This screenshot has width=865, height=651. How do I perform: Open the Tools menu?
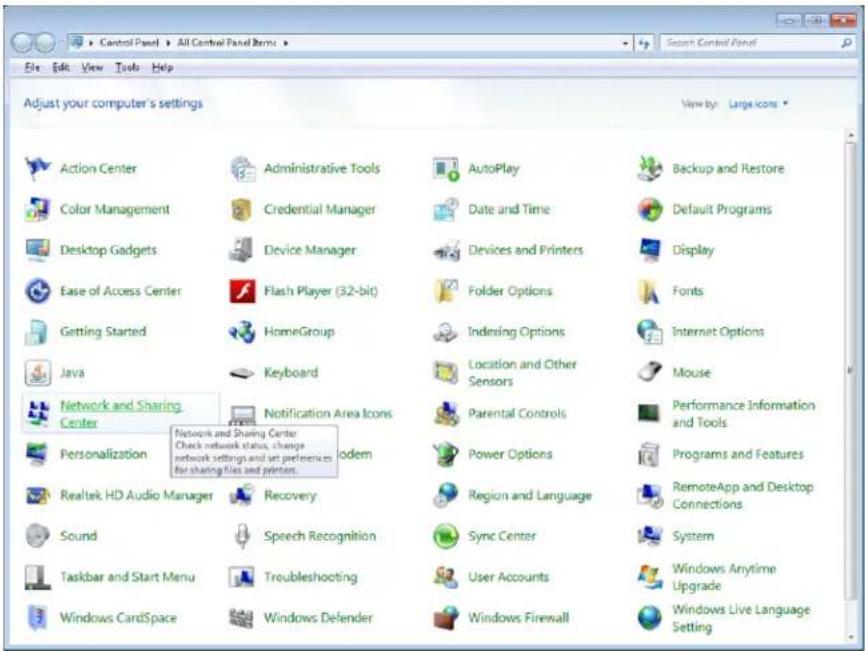click(x=127, y=67)
